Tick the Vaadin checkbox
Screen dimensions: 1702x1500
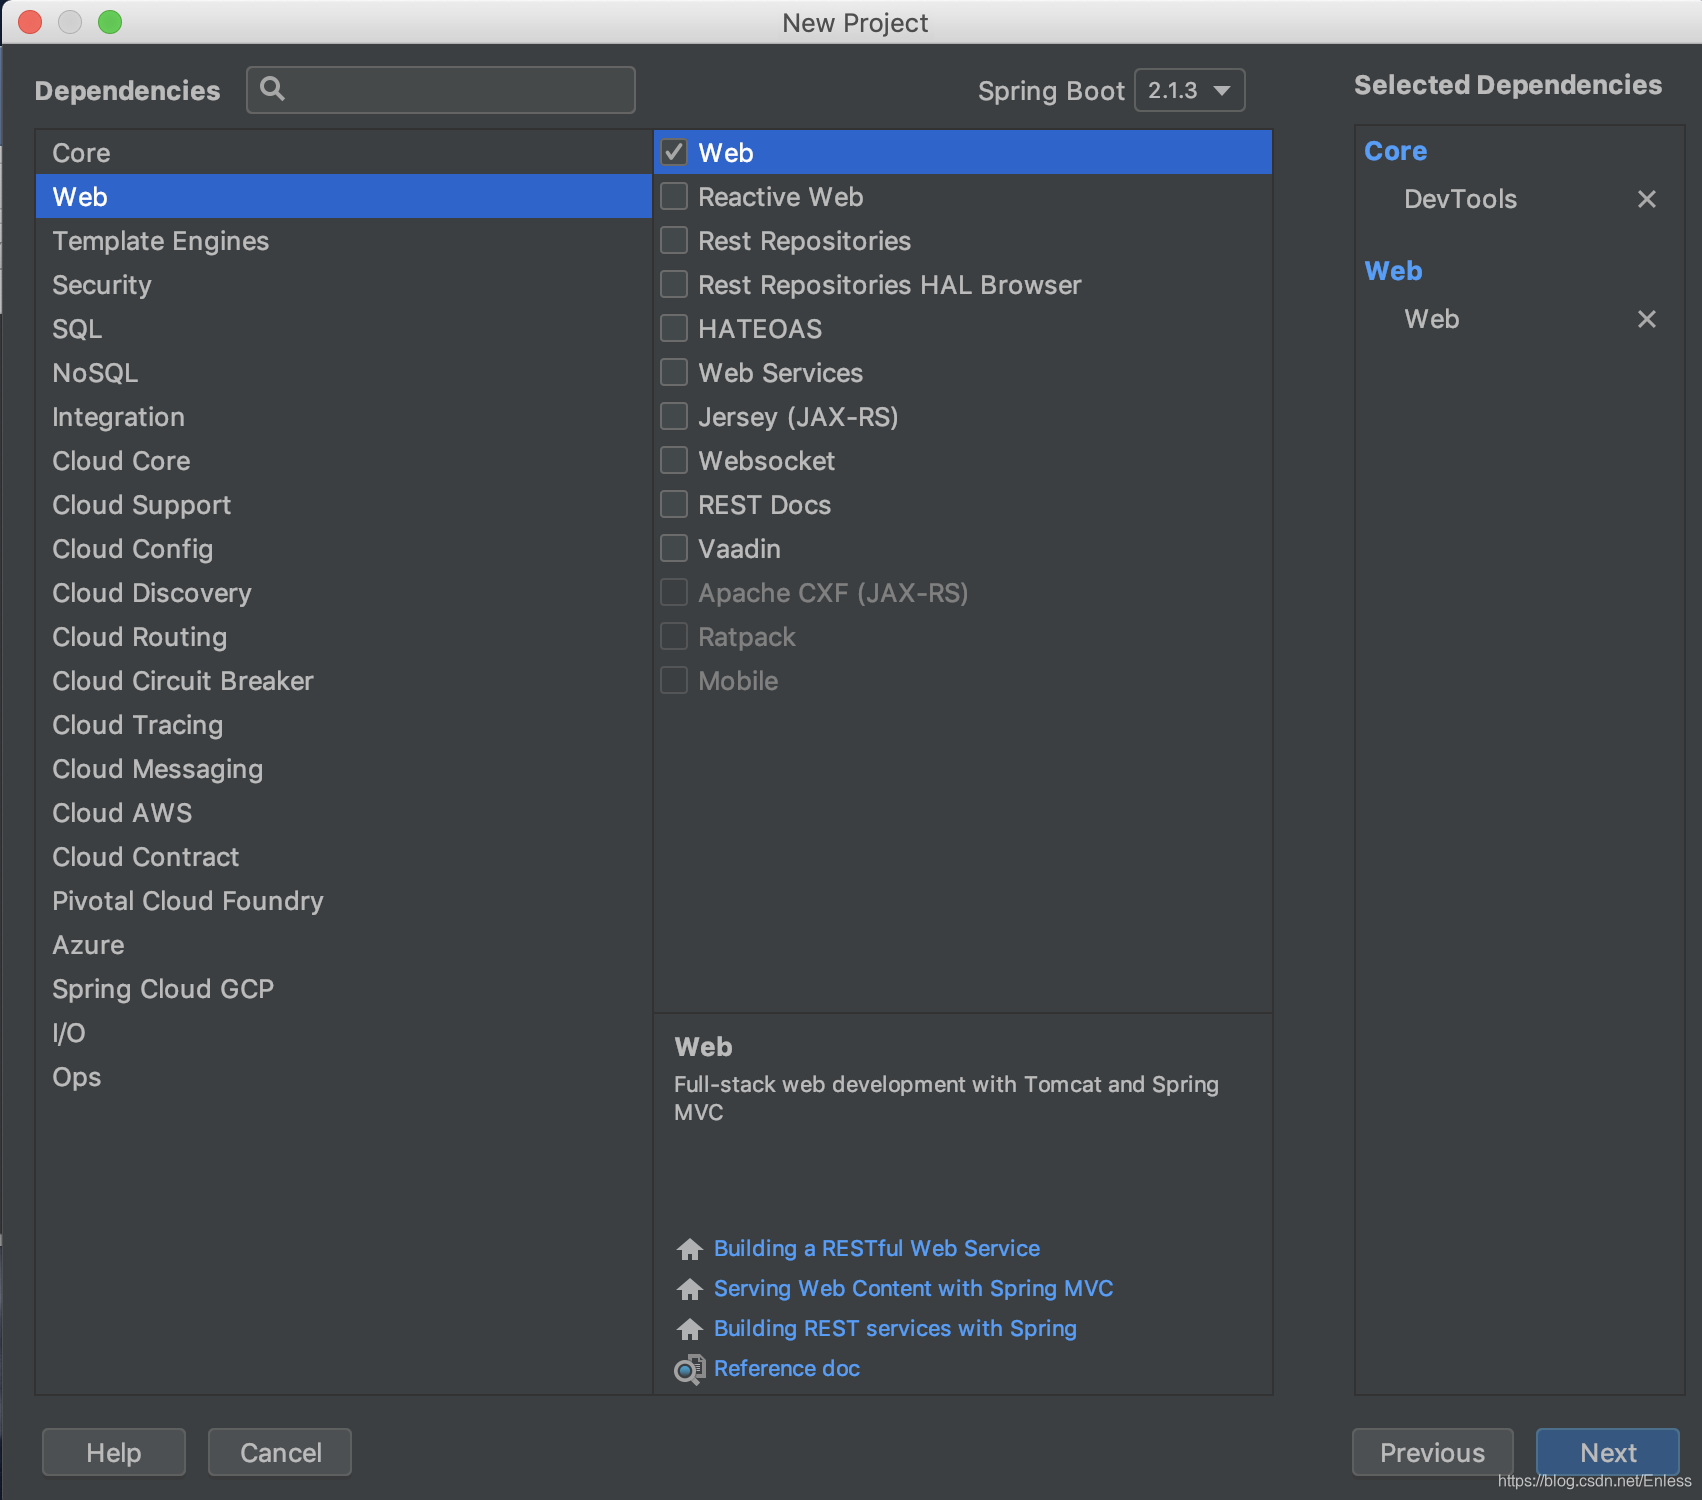coord(674,548)
